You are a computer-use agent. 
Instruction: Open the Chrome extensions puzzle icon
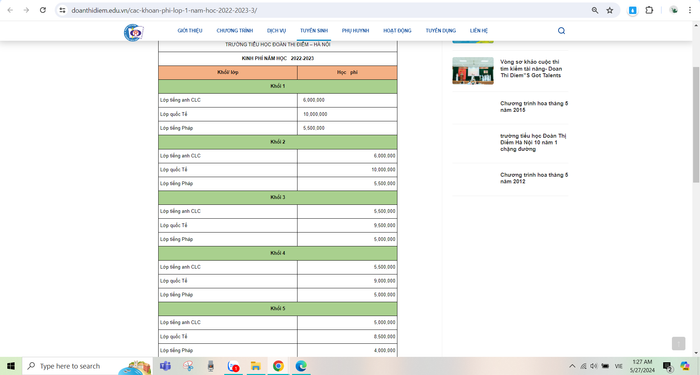pos(649,10)
